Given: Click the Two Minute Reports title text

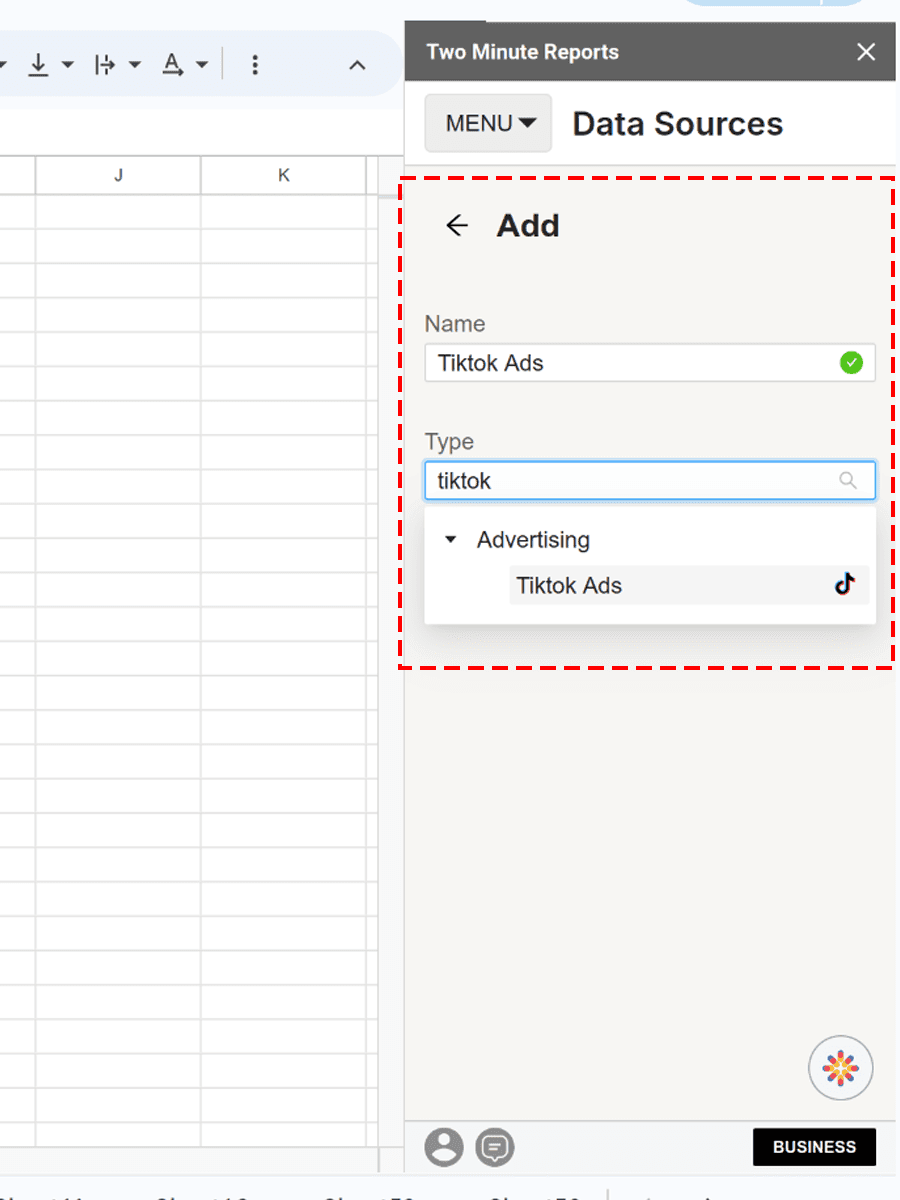Looking at the screenshot, I should (522, 52).
